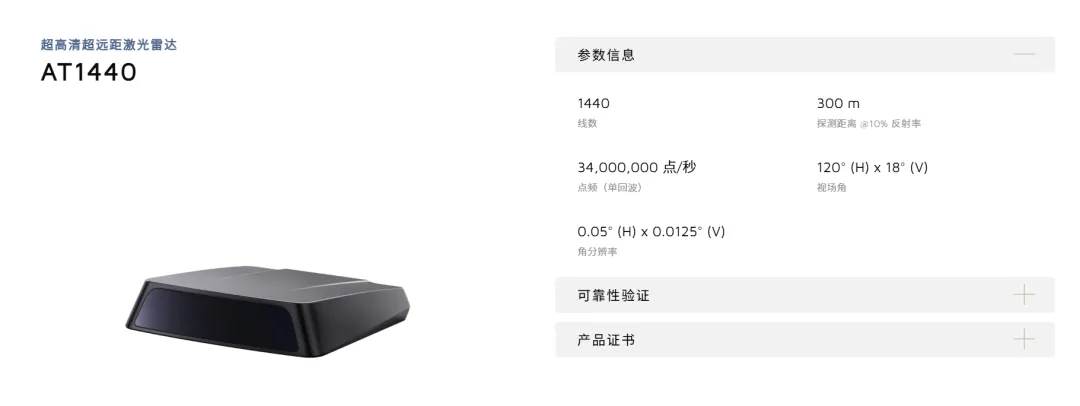Viewport: 1080px width, 406px height.
Task: Click the 角分辨率 label
Action: pyautogui.click(x=597, y=252)
